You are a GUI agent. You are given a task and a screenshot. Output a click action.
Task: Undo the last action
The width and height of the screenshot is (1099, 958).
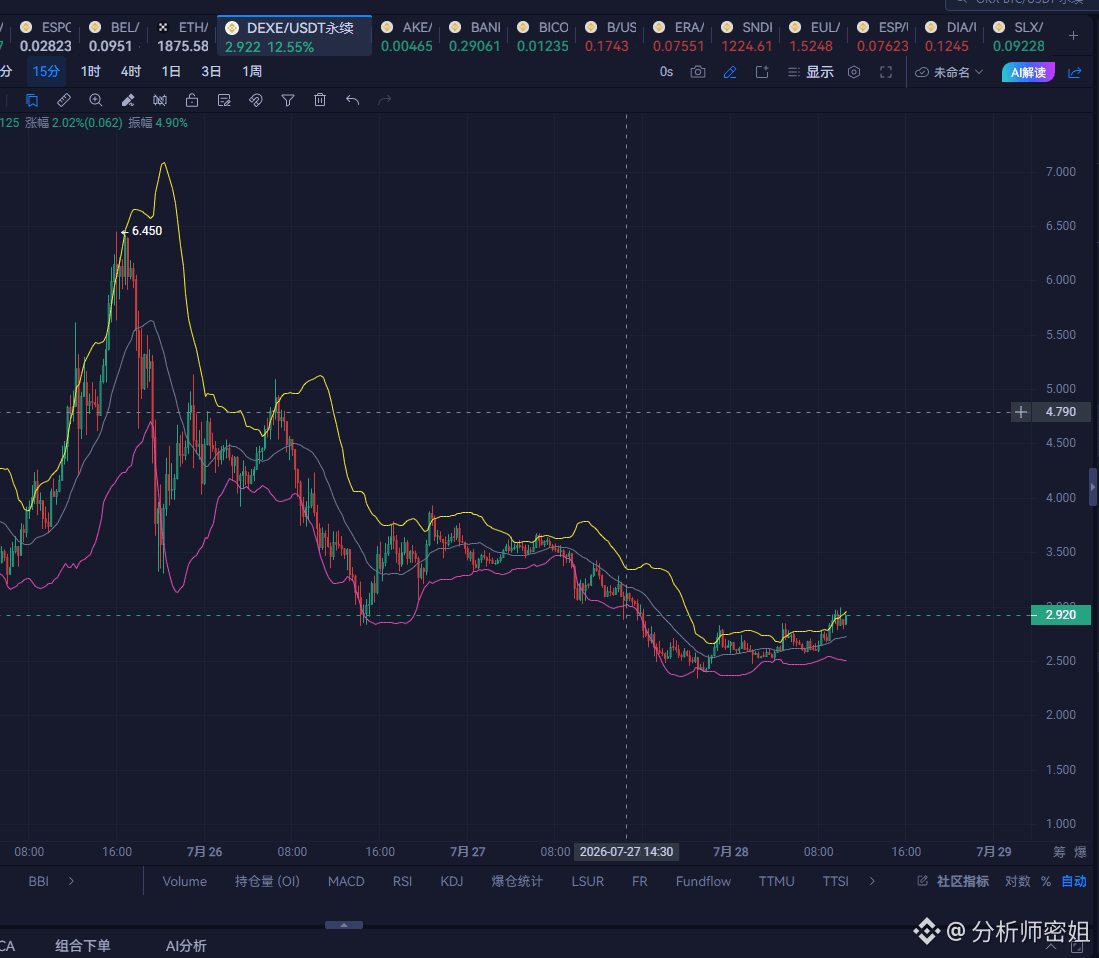[x=353, y=100]
